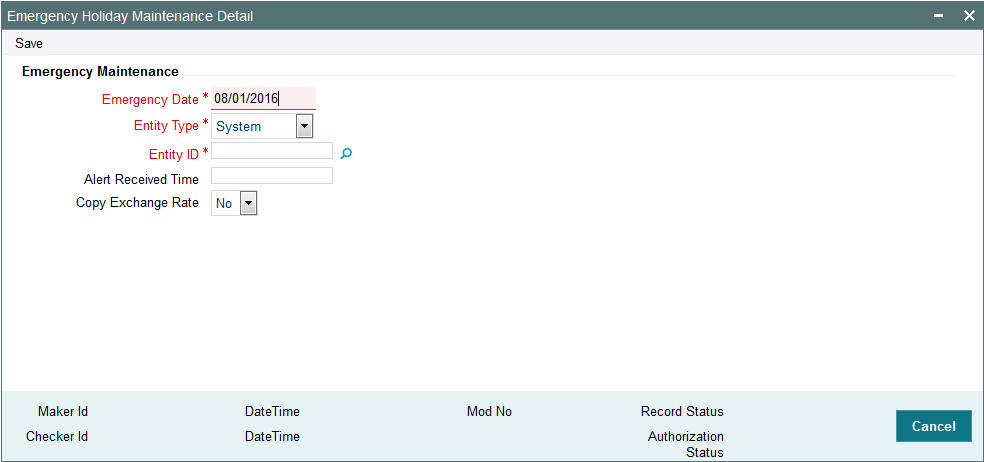
Task: Click the DateTime label beside Checker Id
Action: click(x=272, y=436)
